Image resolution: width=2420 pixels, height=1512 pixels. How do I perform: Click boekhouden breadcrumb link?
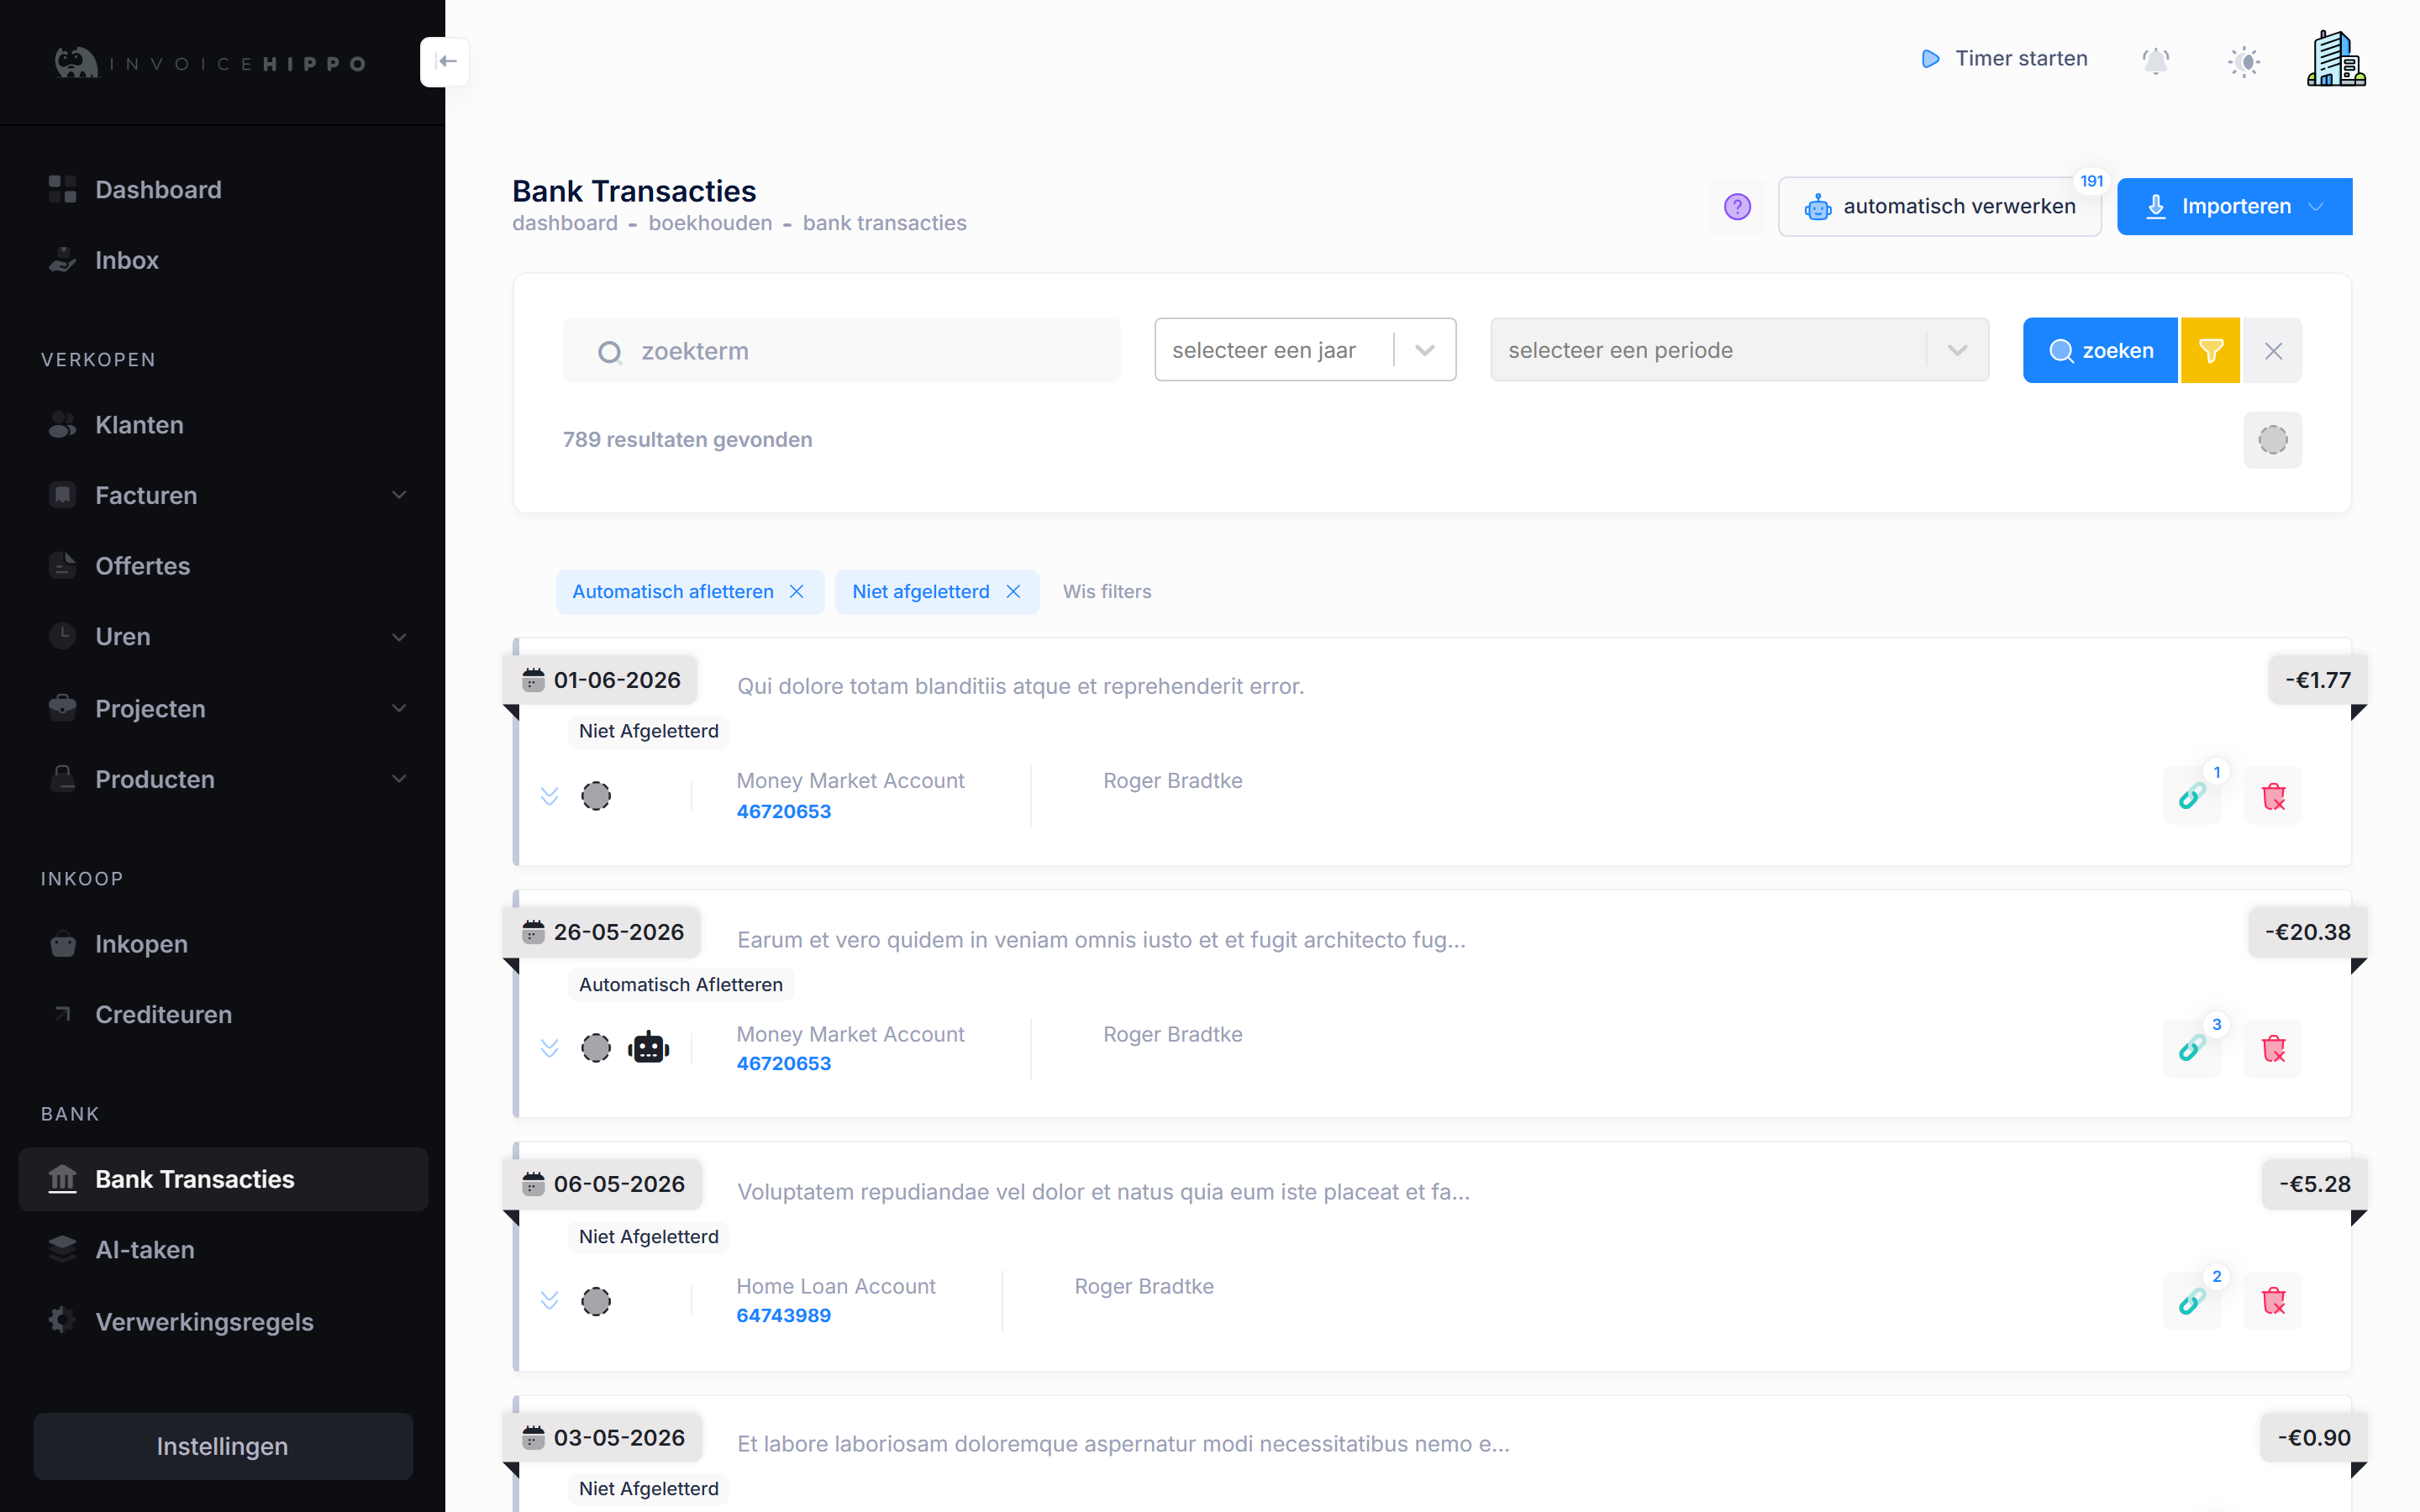(710, 223)
